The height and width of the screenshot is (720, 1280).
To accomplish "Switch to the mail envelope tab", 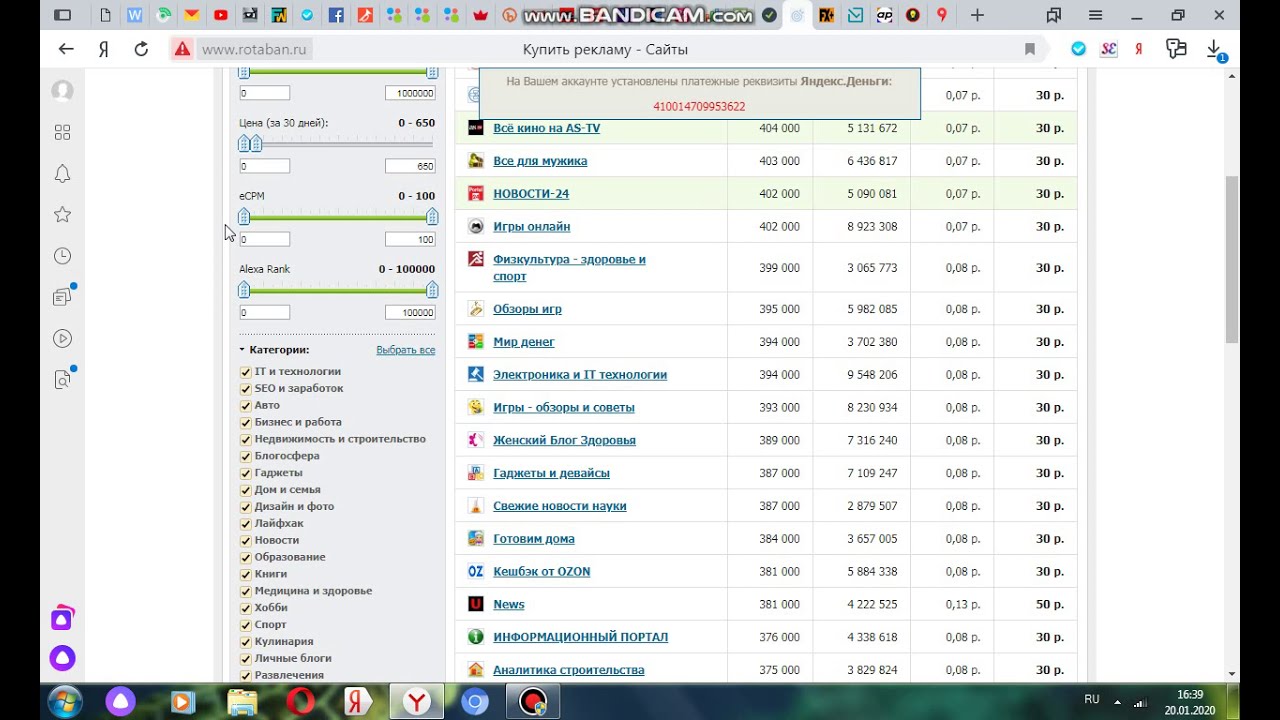I will pos(191,15).
